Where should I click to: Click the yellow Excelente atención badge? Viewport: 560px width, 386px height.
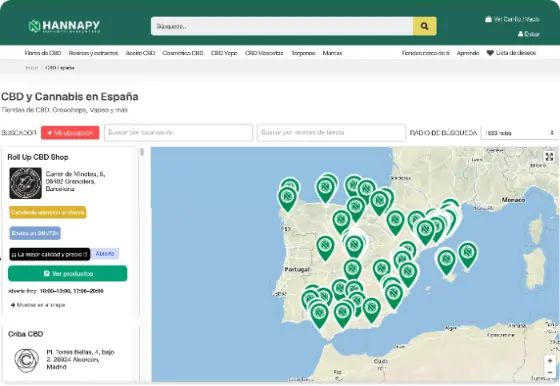coord(48,212)
